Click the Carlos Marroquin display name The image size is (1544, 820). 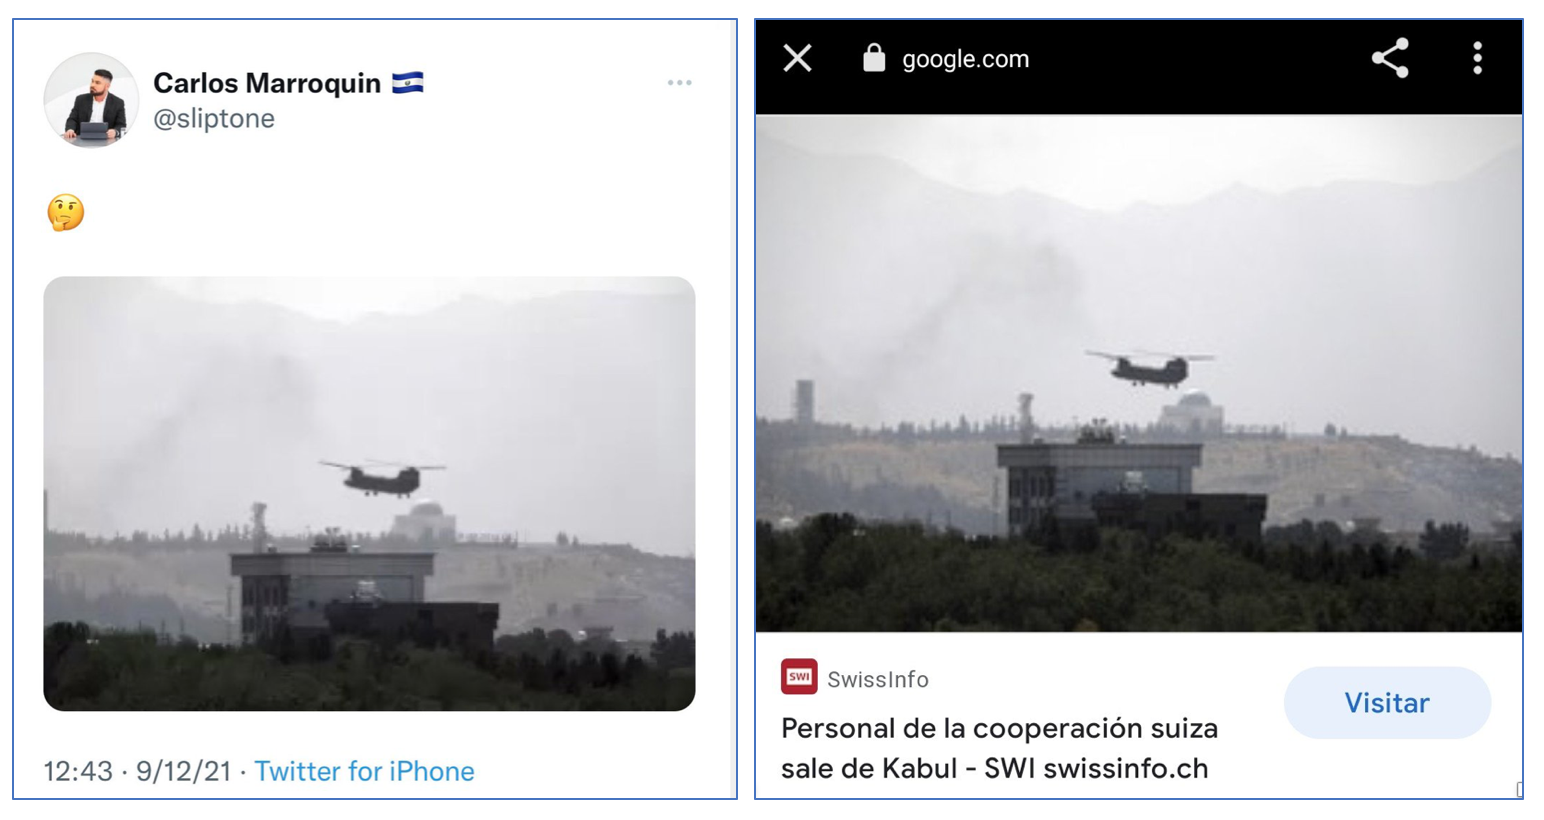(267, 83)
